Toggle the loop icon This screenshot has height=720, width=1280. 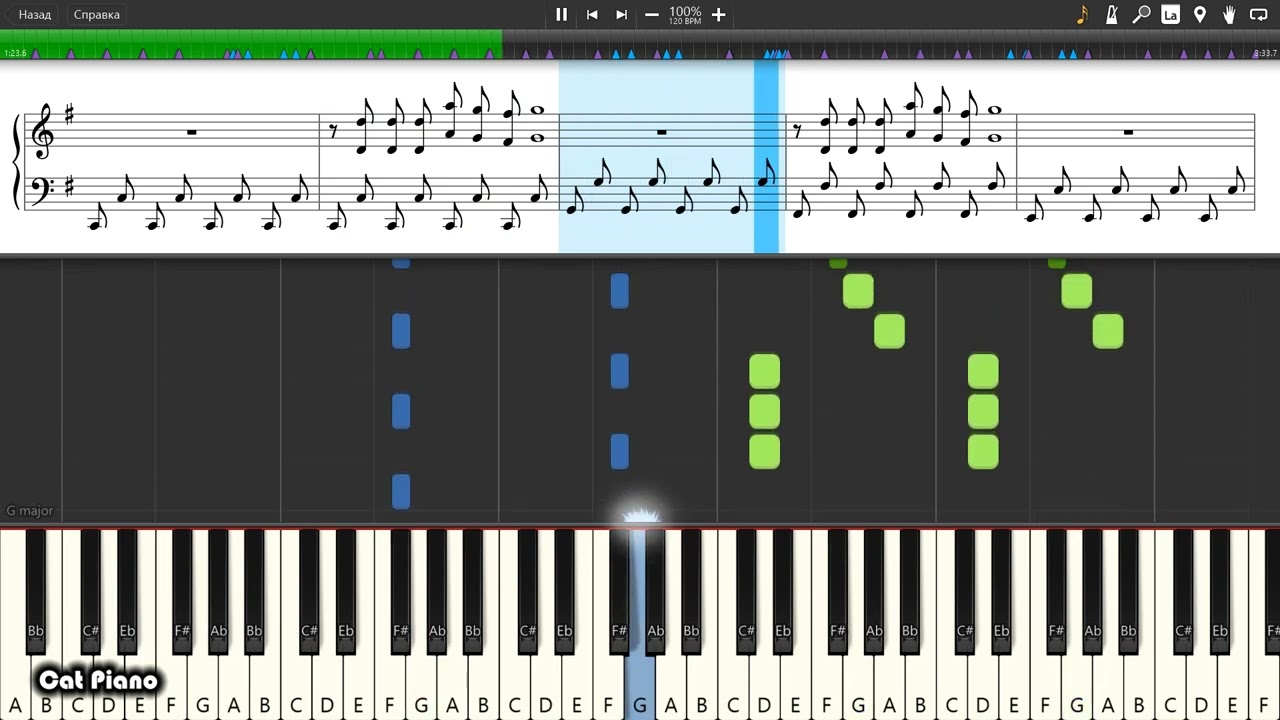1259,14
